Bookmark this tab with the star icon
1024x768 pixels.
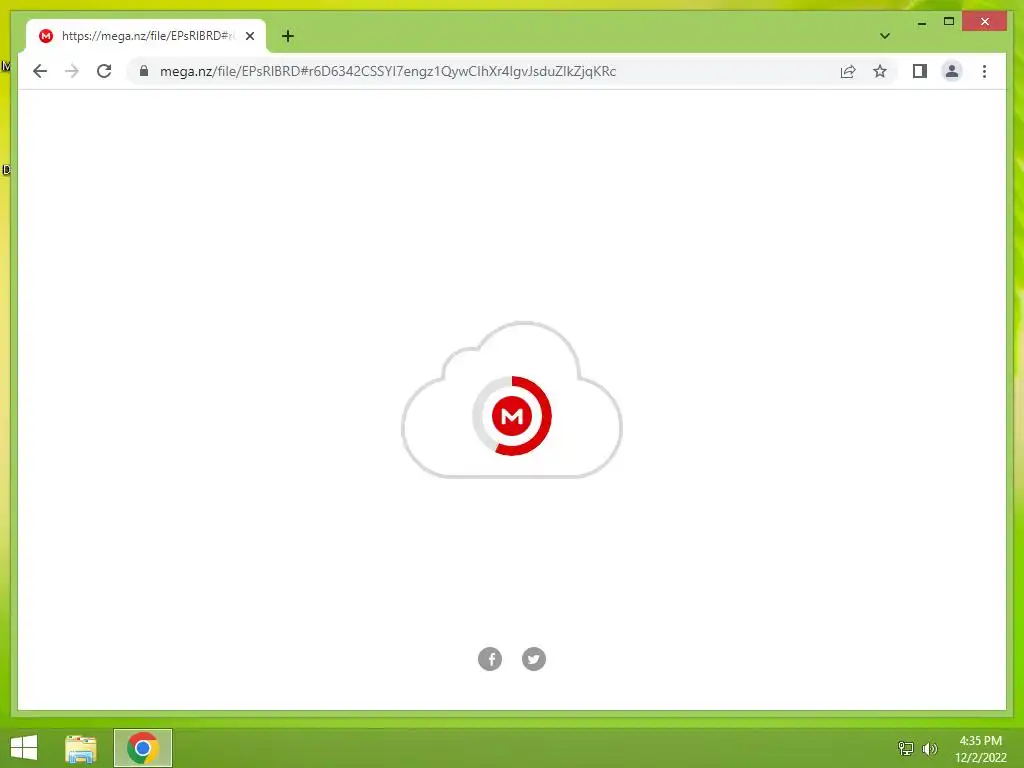[880, 71]
